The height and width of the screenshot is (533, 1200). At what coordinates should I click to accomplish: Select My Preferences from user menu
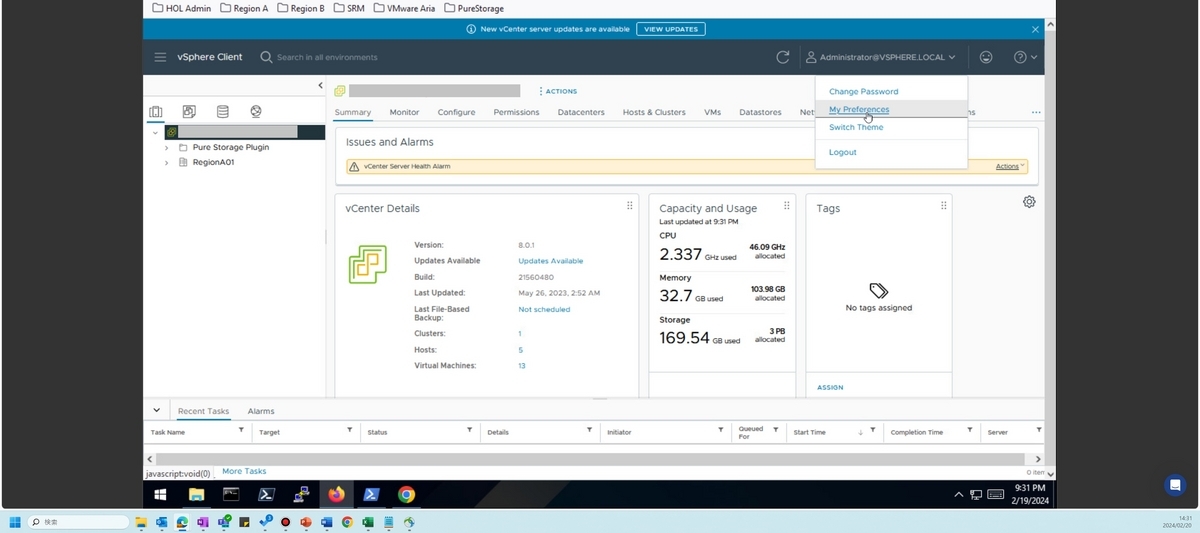[859, 109]
